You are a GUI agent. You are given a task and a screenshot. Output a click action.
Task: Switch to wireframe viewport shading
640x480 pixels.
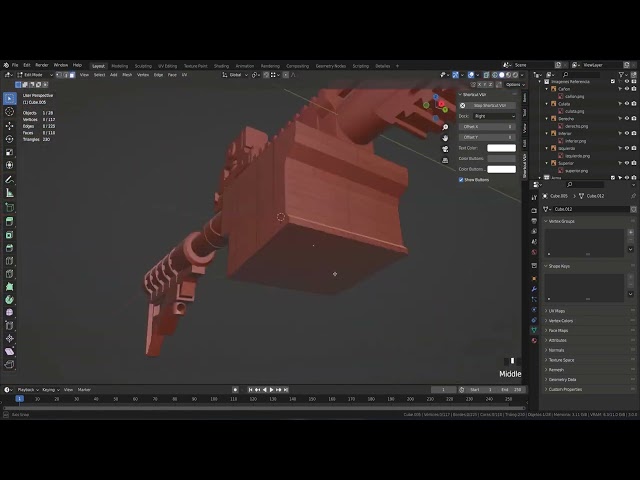pyautogui.click(x=495, y=75)
